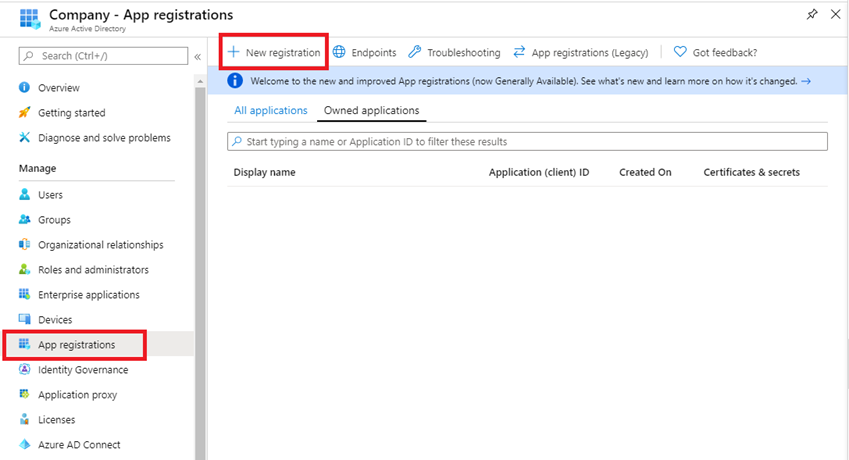This screenshot has width=849, height=460.
Task: Sort by Created On column
Action: click(x=645, y=172)
